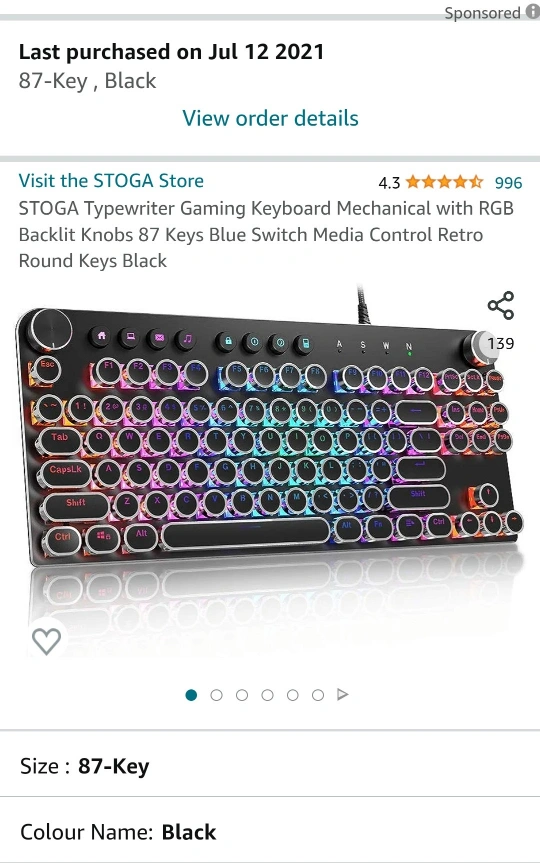Tap the 4.3 rating value
Screen dimensions: 540x863
(x=389, y=183)
